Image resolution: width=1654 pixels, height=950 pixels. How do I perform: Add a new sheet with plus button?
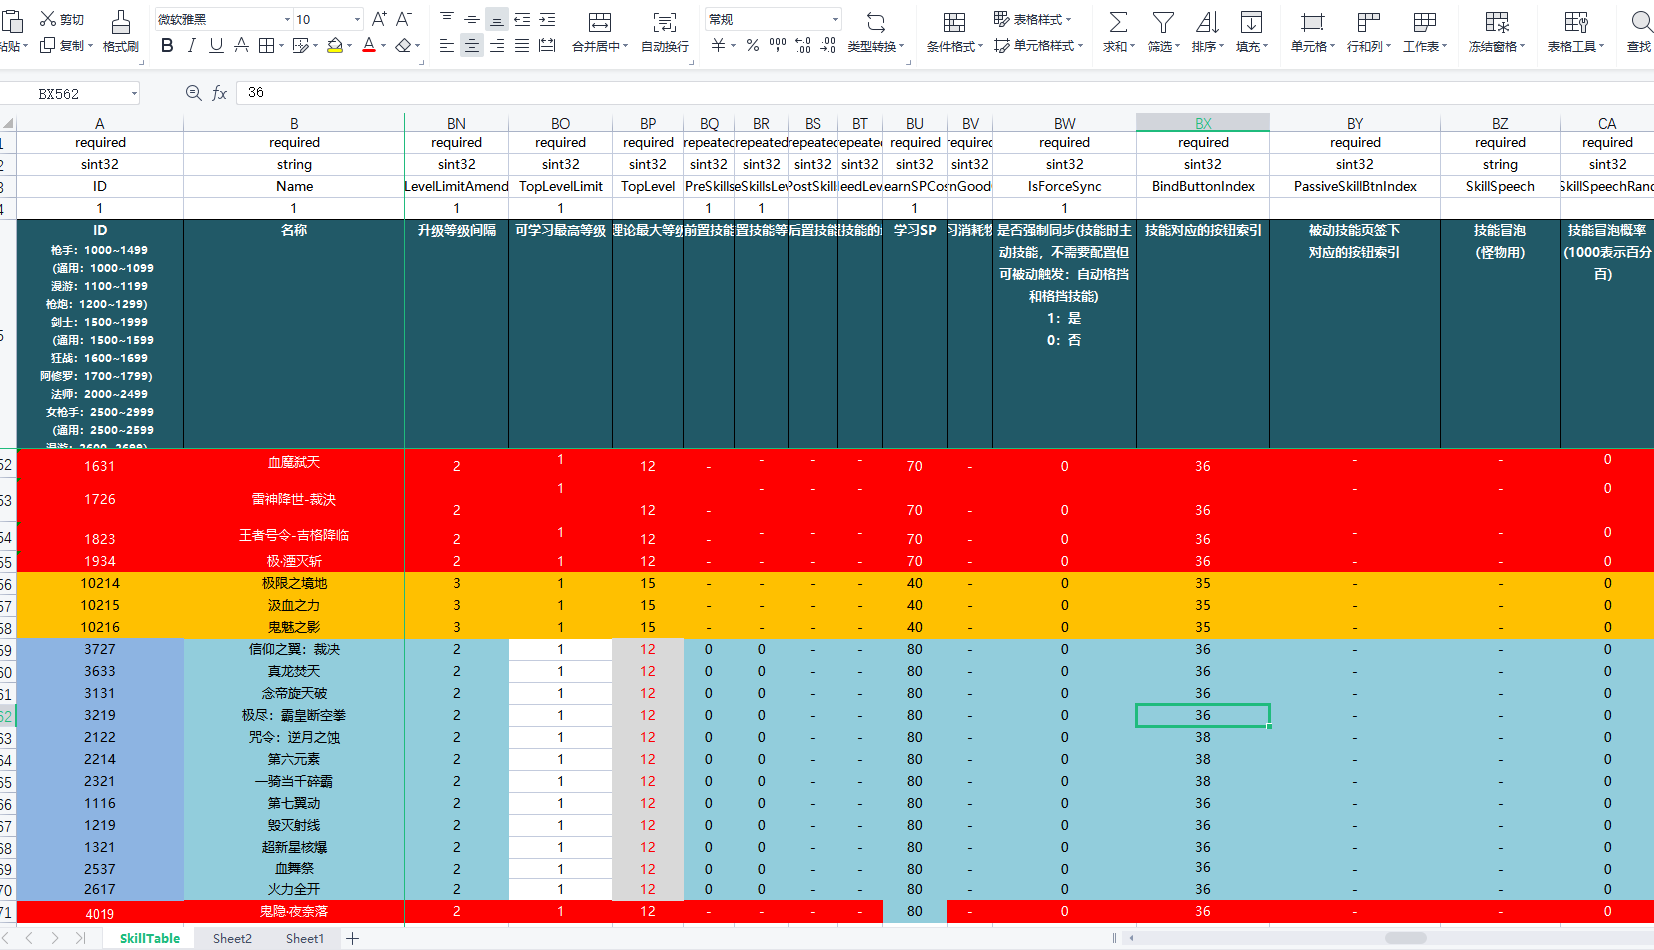352,938
